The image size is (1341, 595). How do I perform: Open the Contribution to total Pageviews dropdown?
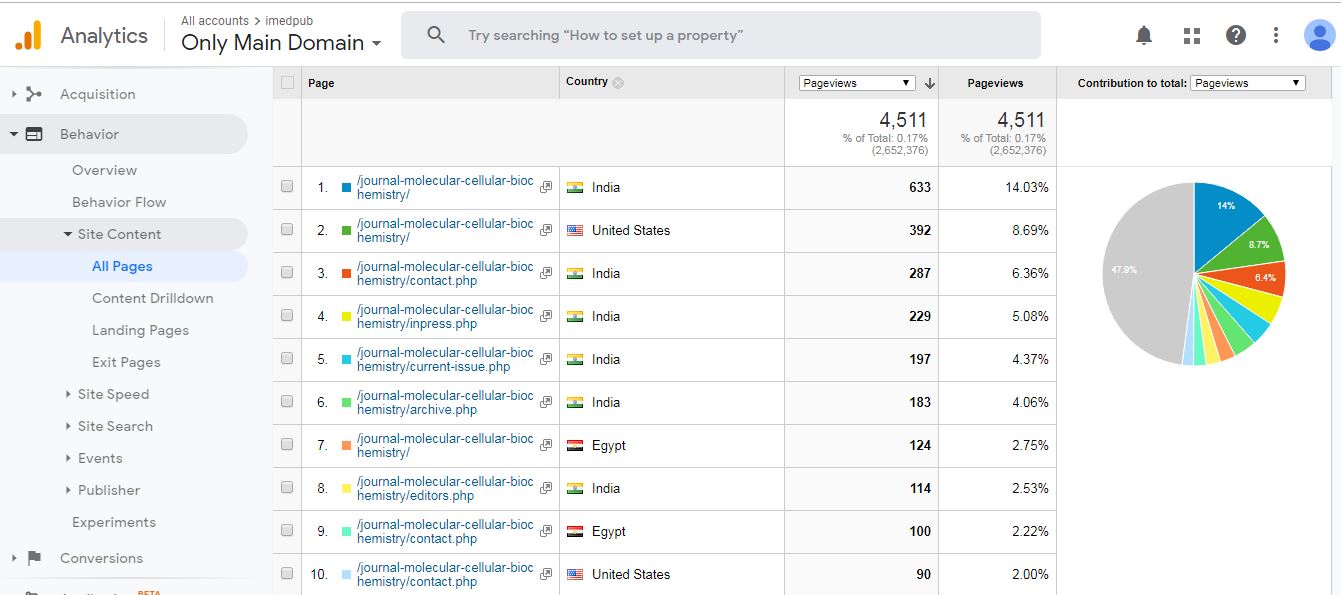[1247, 83]
